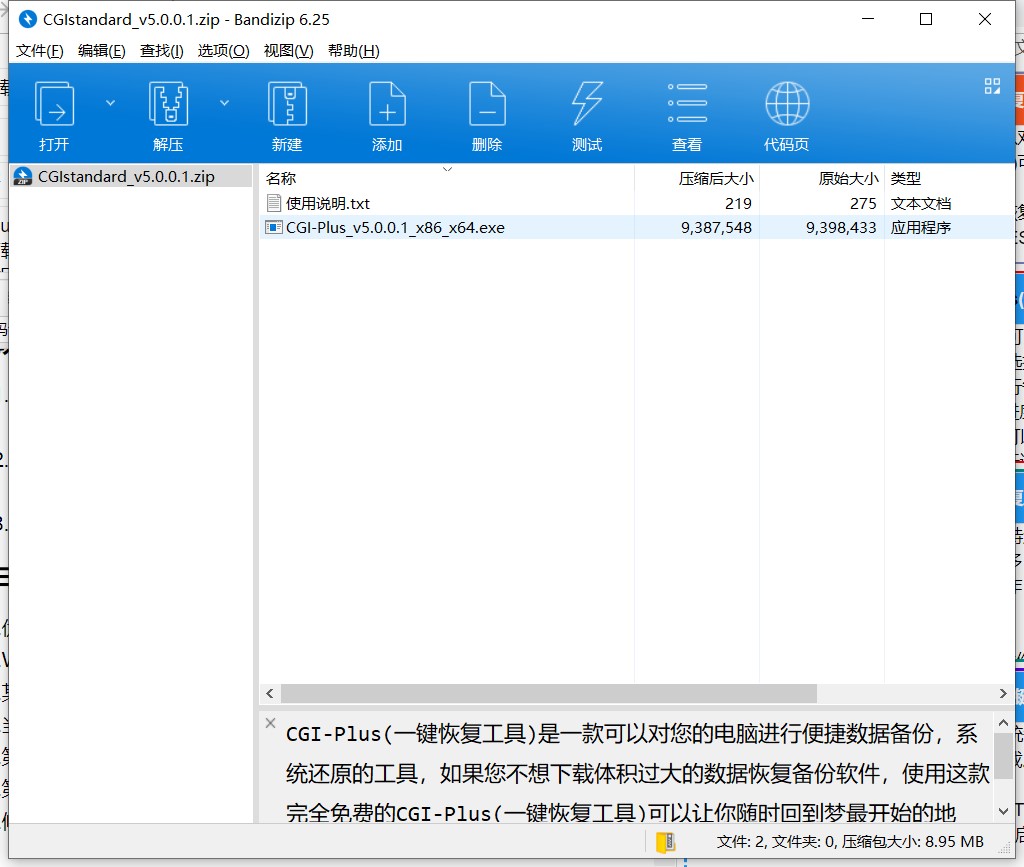Viewport: 1024px width, 867px height.
Task: Click the 代码页 (Code page) globe icon
Action: click(787, 103)
